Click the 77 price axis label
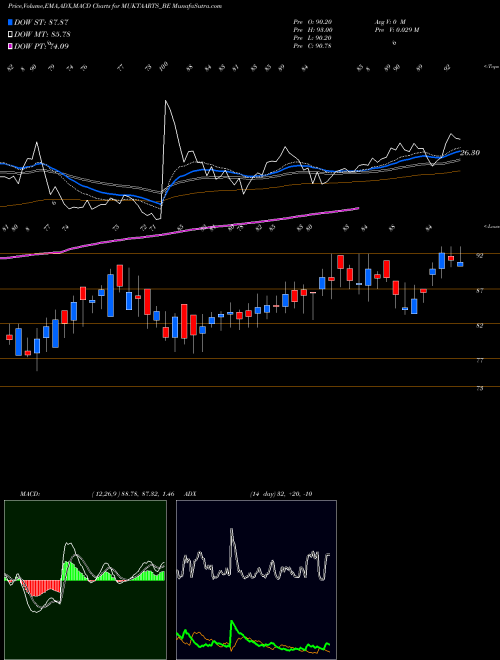The height and width of the screenshot is (660, 500). tap(479, 360)
